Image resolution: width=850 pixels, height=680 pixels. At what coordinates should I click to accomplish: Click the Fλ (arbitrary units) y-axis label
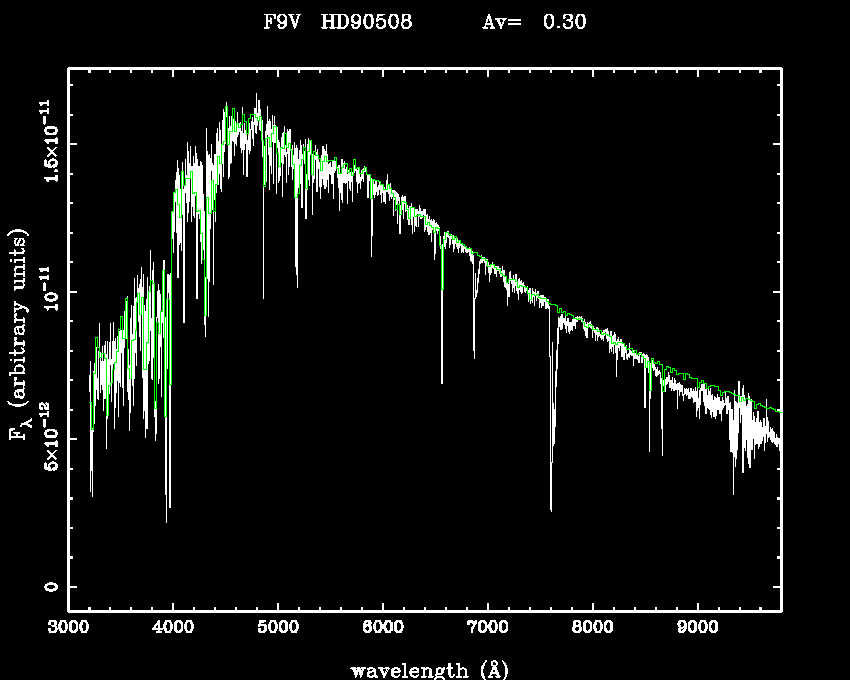click(x=20, y=334)
